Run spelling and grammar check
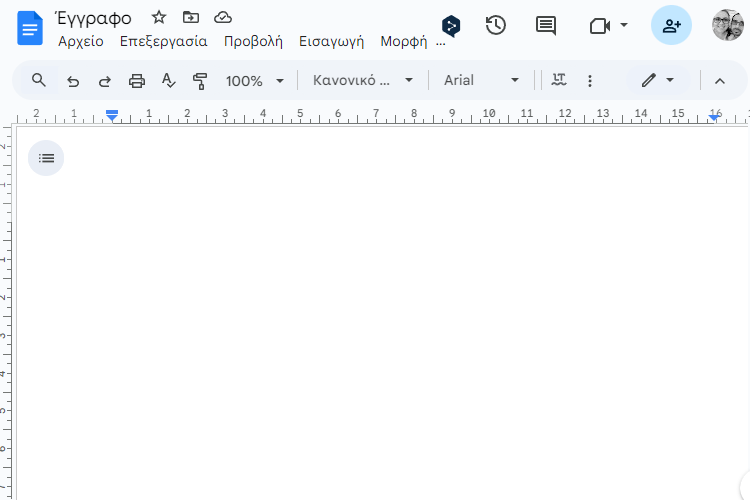Viewport: 750px width, 500px height. click(x=168, y=80)
